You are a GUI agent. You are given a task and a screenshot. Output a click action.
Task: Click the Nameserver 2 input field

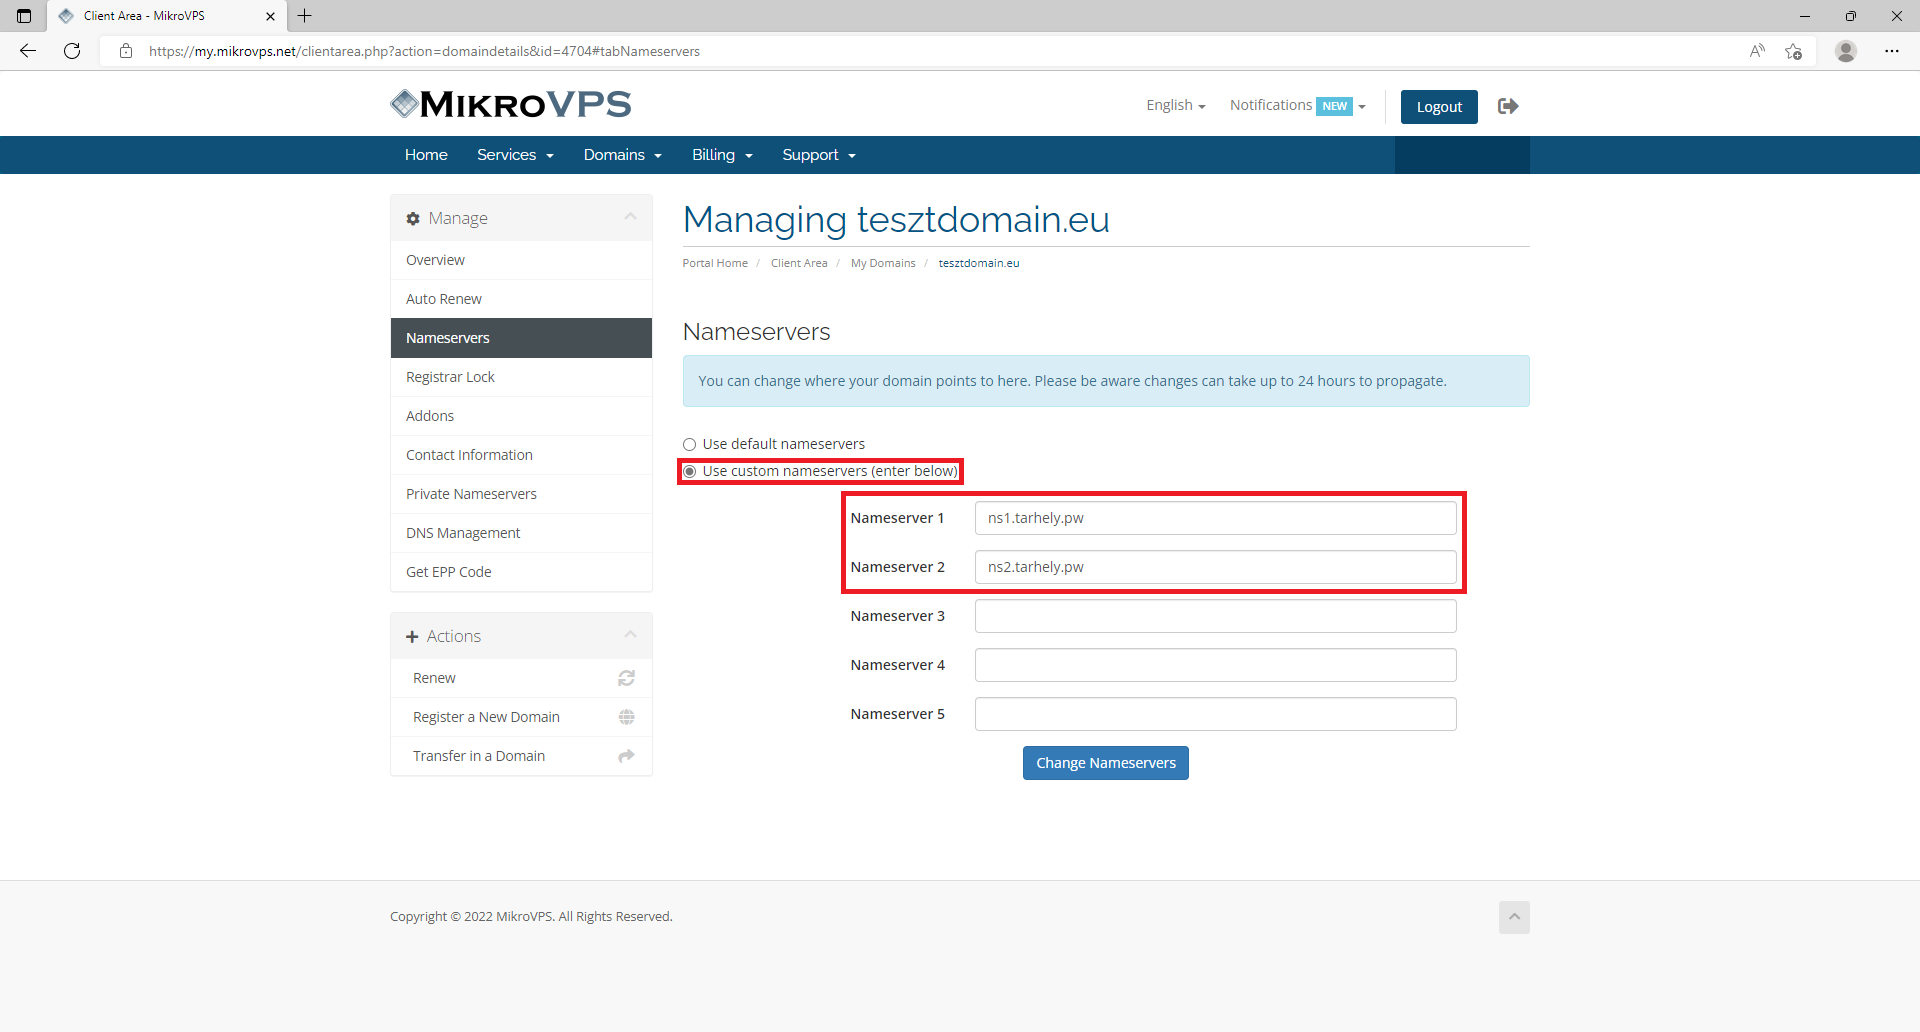pyautogui.click(x=1215, y=567)
